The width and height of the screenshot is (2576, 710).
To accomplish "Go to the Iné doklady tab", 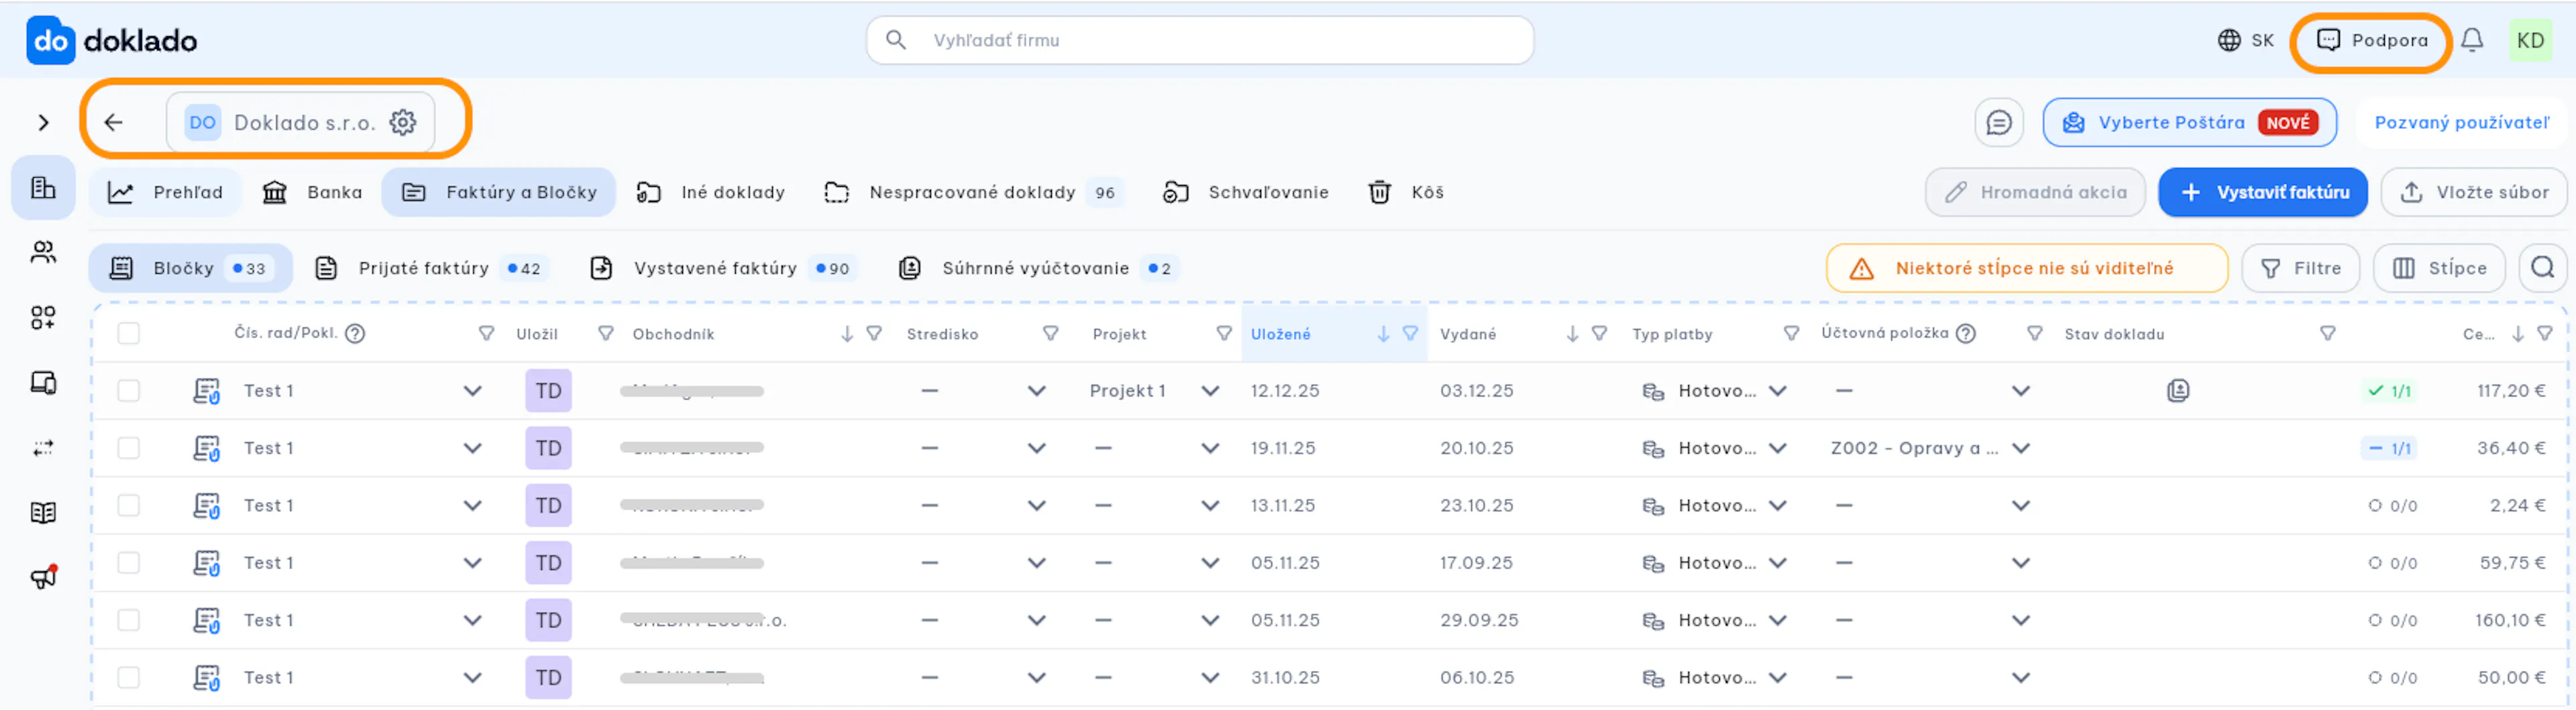I will pos(711,192).
